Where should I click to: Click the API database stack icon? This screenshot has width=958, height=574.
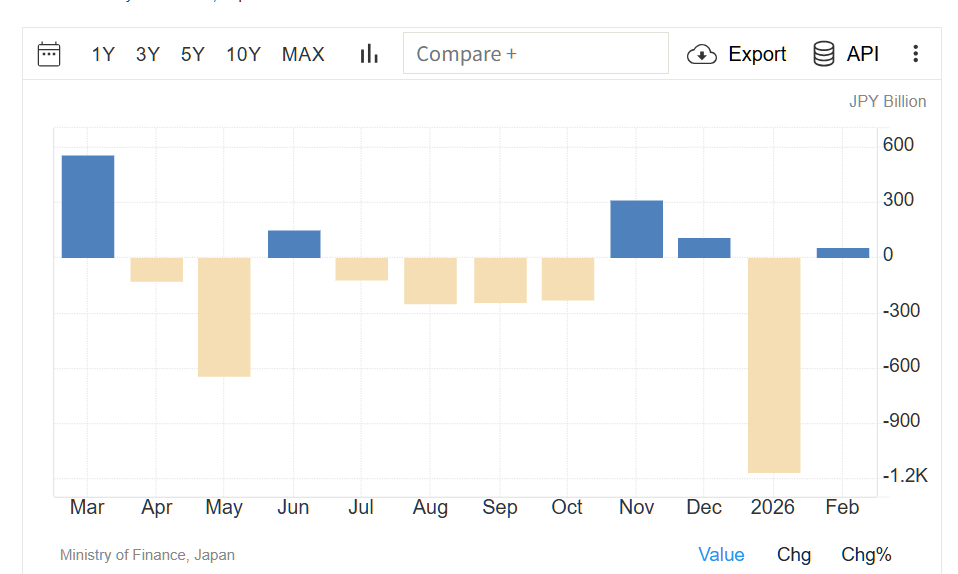pyautogui.click(x=823, y=54)
